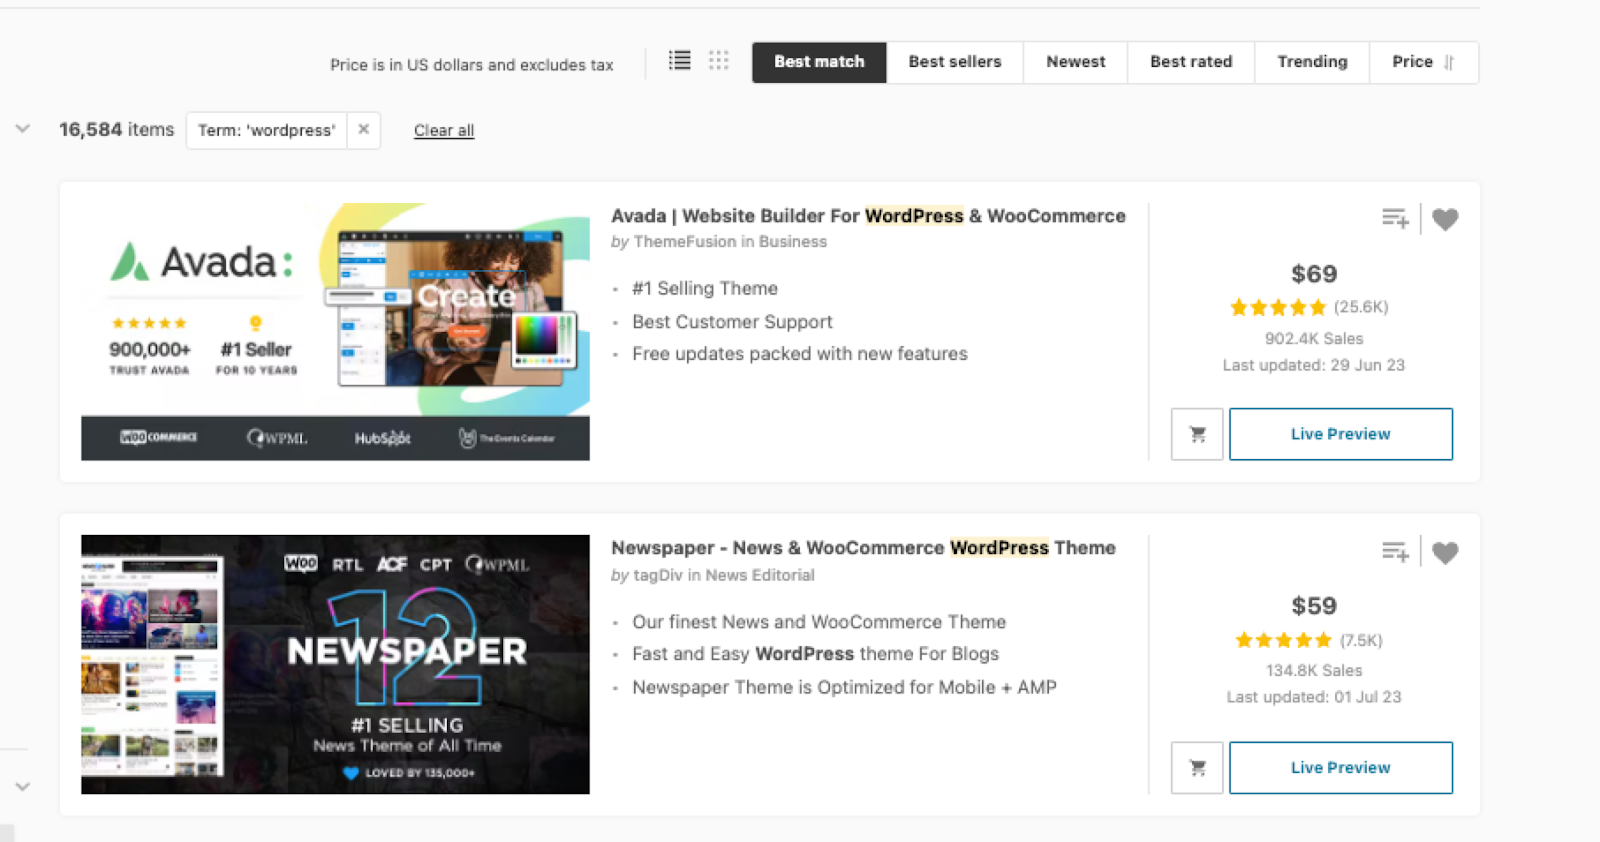The height and width of the screenshot is (842, 1600).
Task: Click the price tax notice text
Action: 472,65
